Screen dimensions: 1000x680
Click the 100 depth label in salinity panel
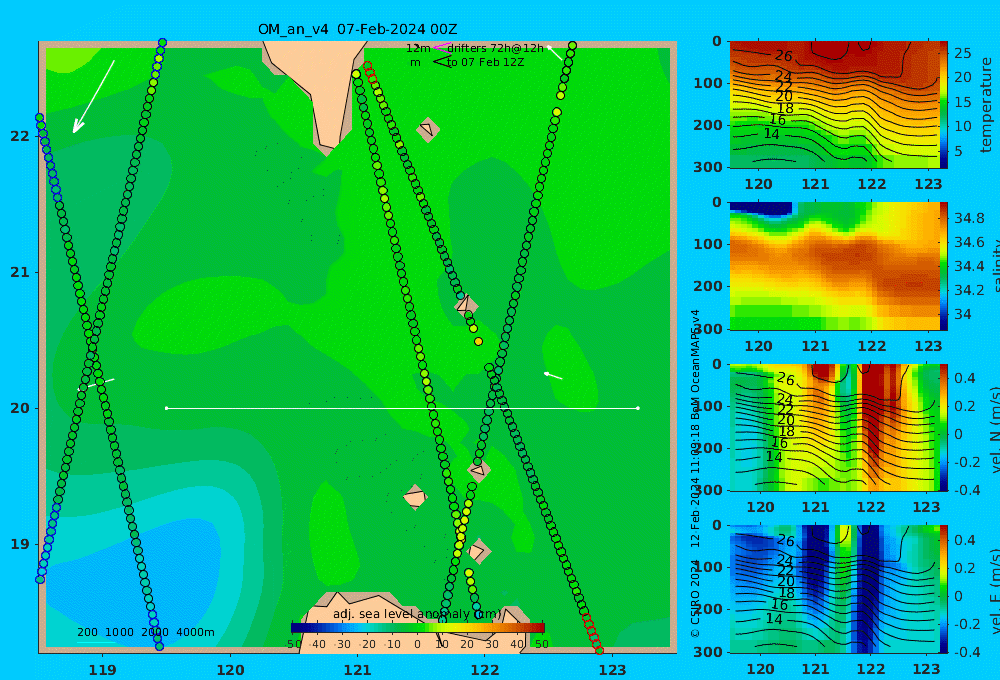pos(708,244)
